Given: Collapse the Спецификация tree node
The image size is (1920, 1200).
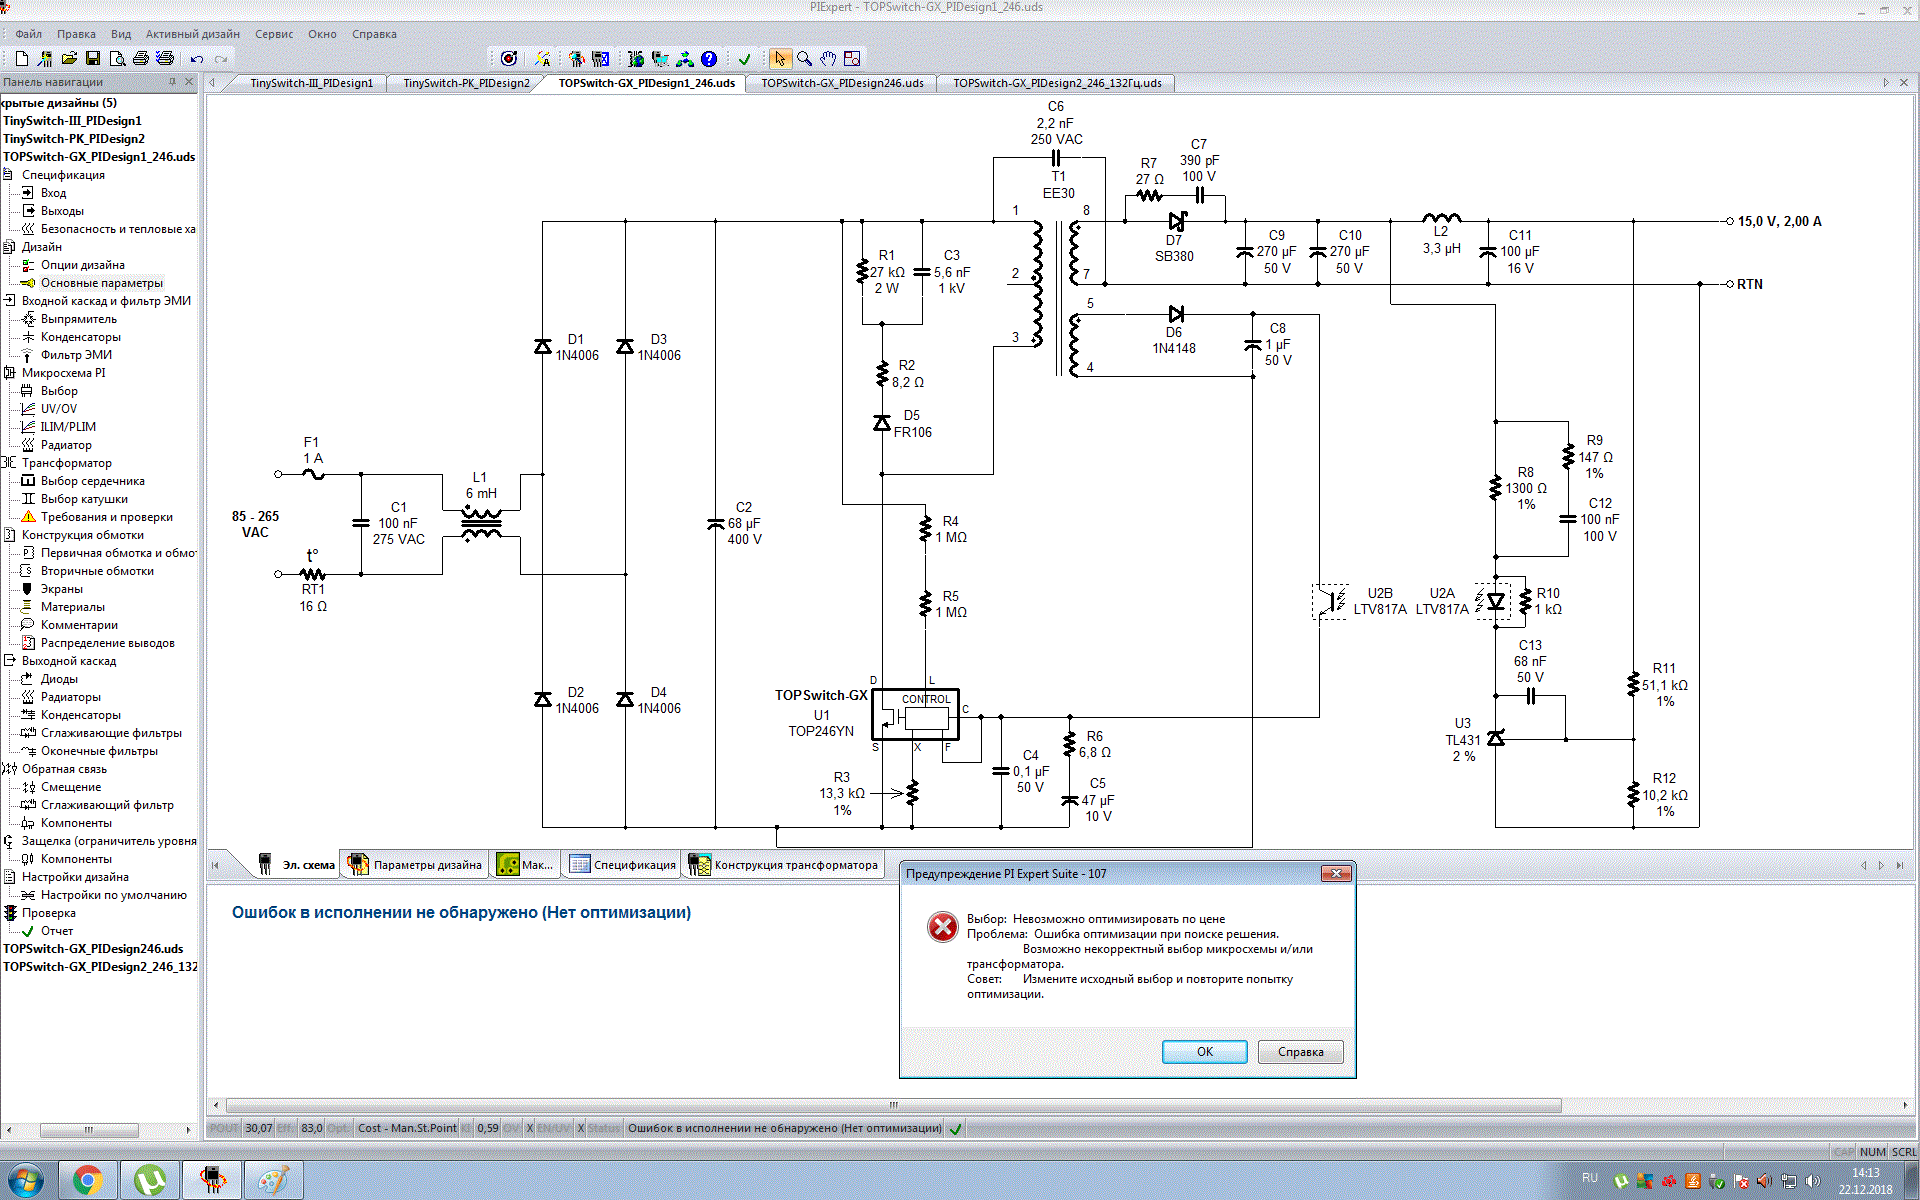Looking at the screenshot, I should (x=9, y=175).
